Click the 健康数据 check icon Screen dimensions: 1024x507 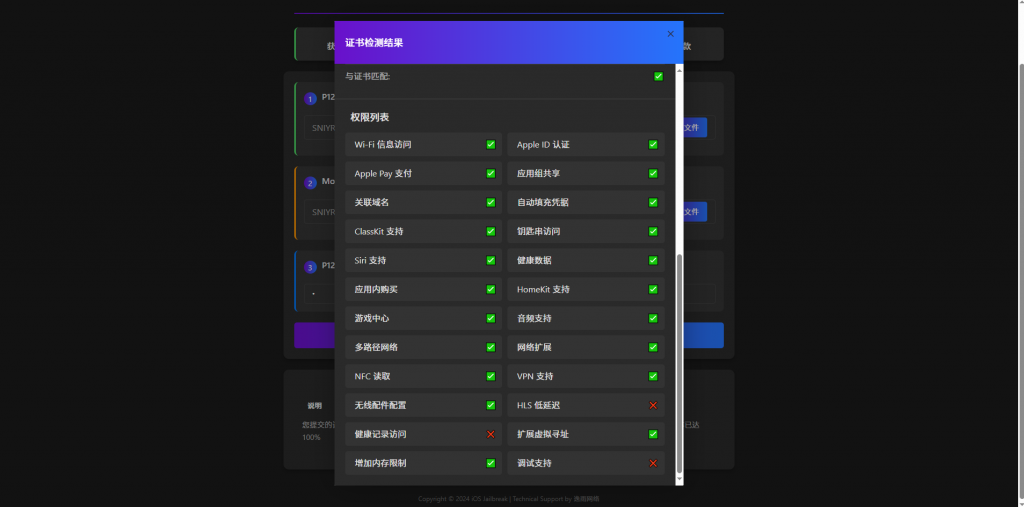tap(652, 260)
